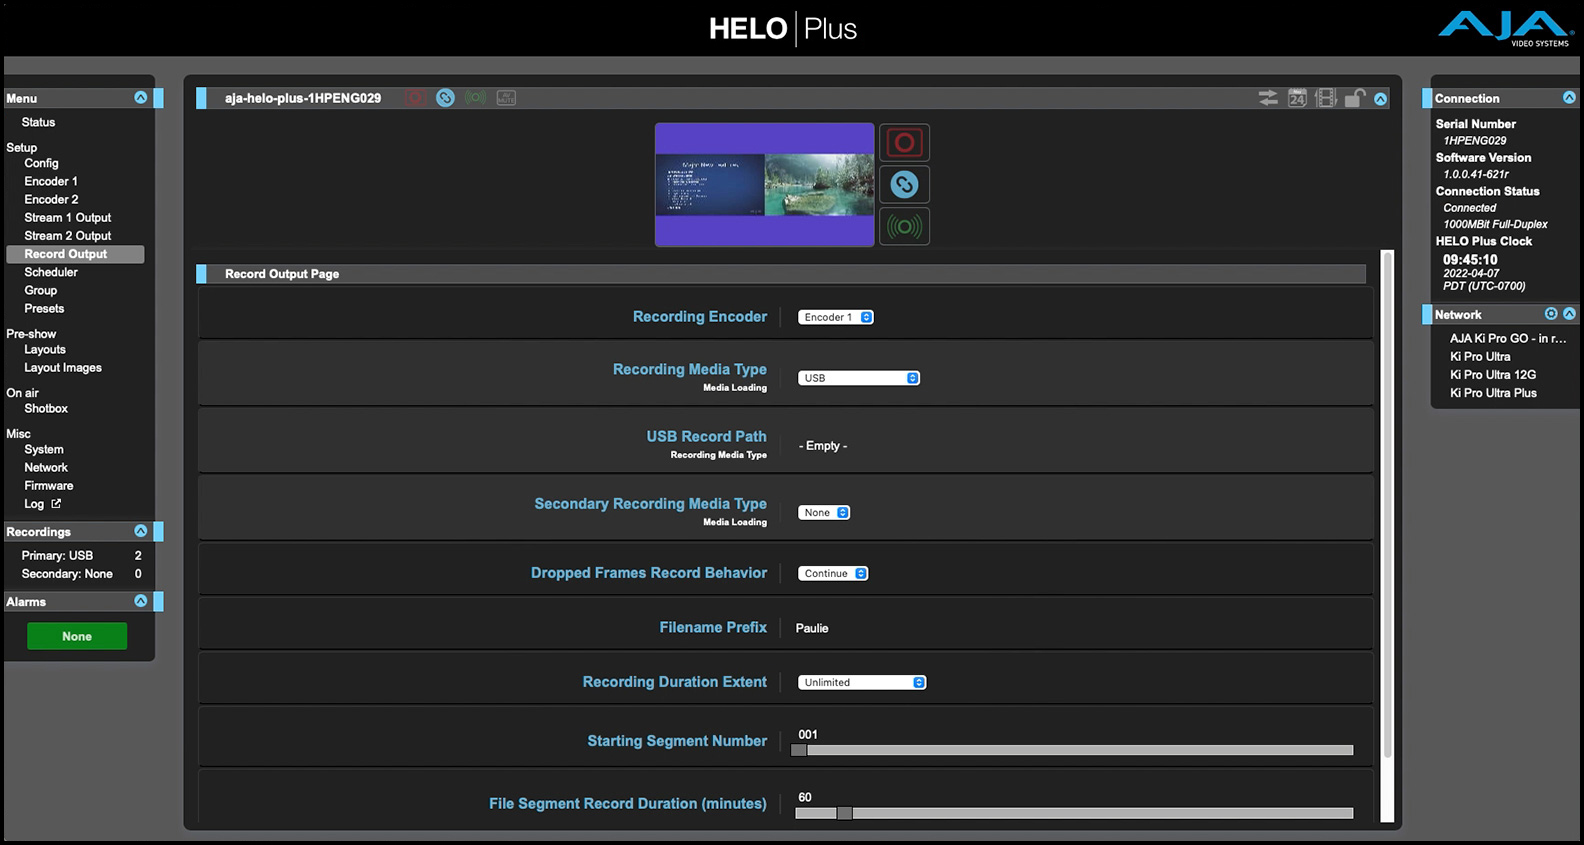Open Network panel gear settings

pyautogui.click(x=1551, y=314)
